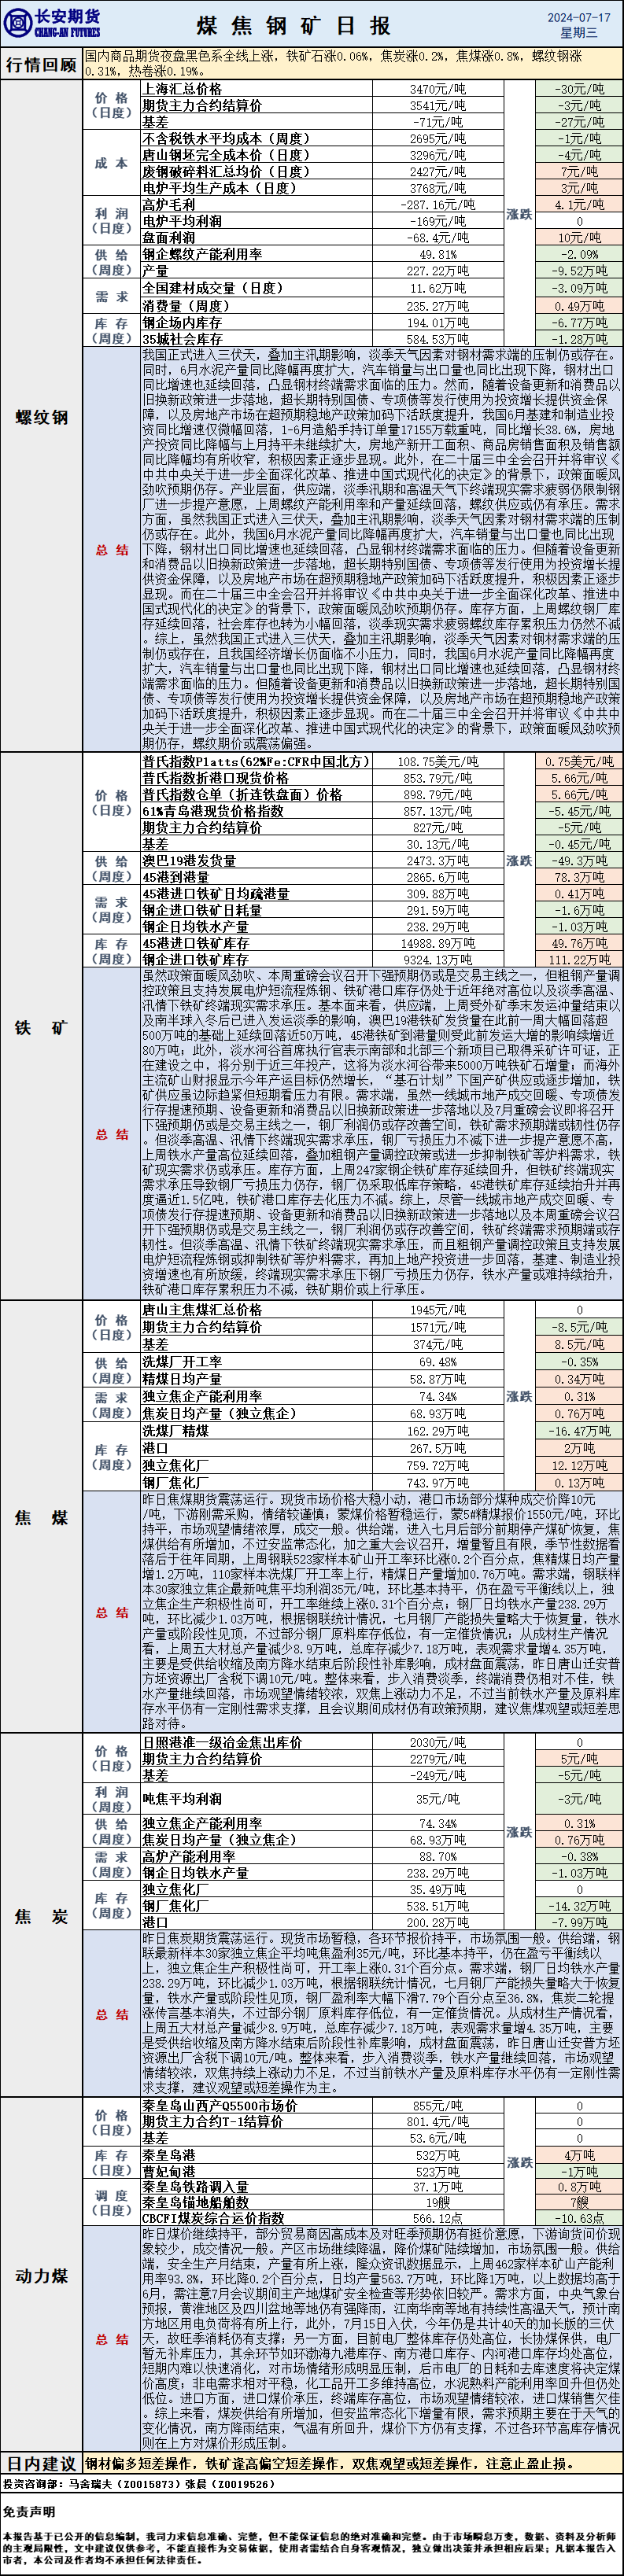This screenshot has height=2576, width=624.
Task: Open the 行情回顾 section header
Action: point(41,65)
